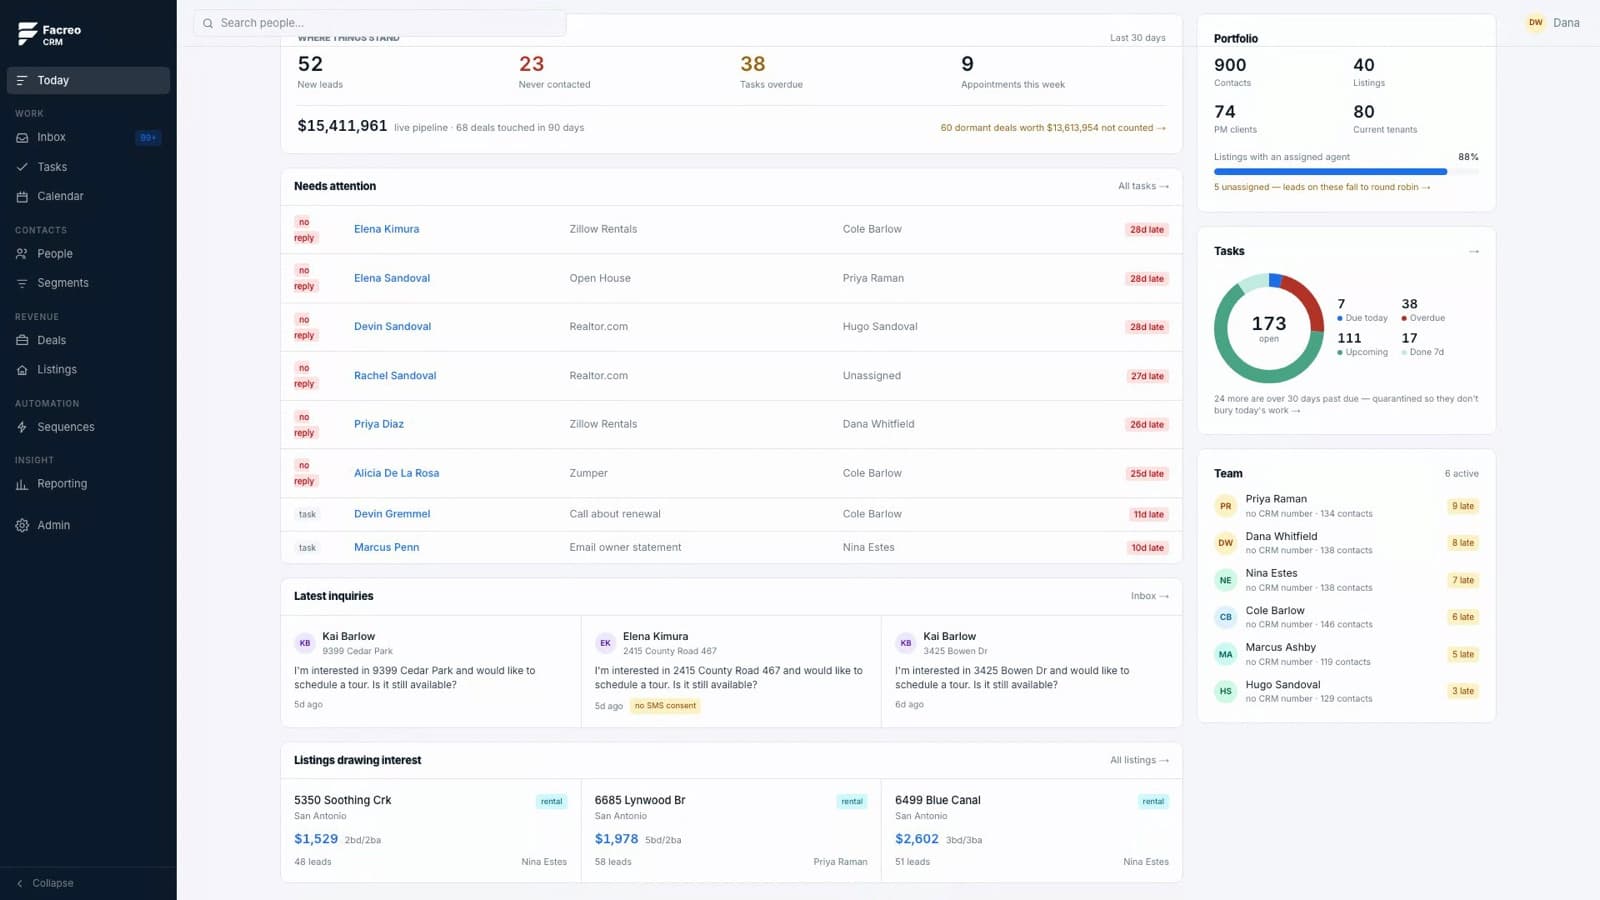Viewport: 1600px width, 900px height.
Task: Open the 5350 Soothing Crk listing card
Action: (431, 831)
